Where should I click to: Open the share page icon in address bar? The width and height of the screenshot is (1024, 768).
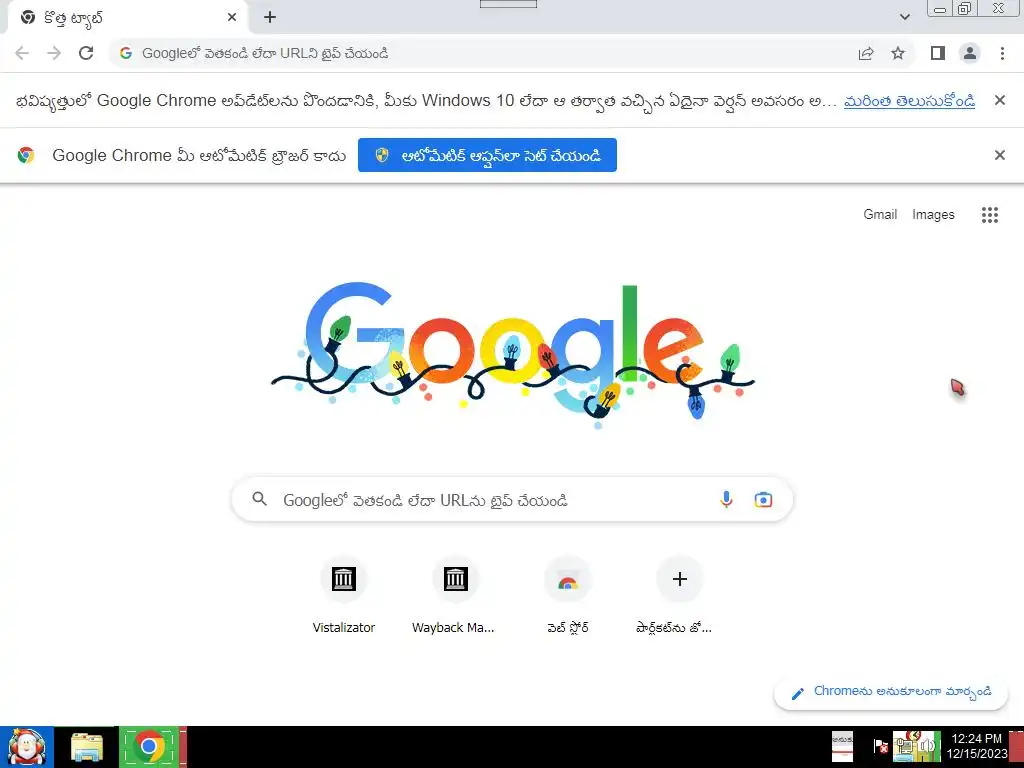click(866, 53)
